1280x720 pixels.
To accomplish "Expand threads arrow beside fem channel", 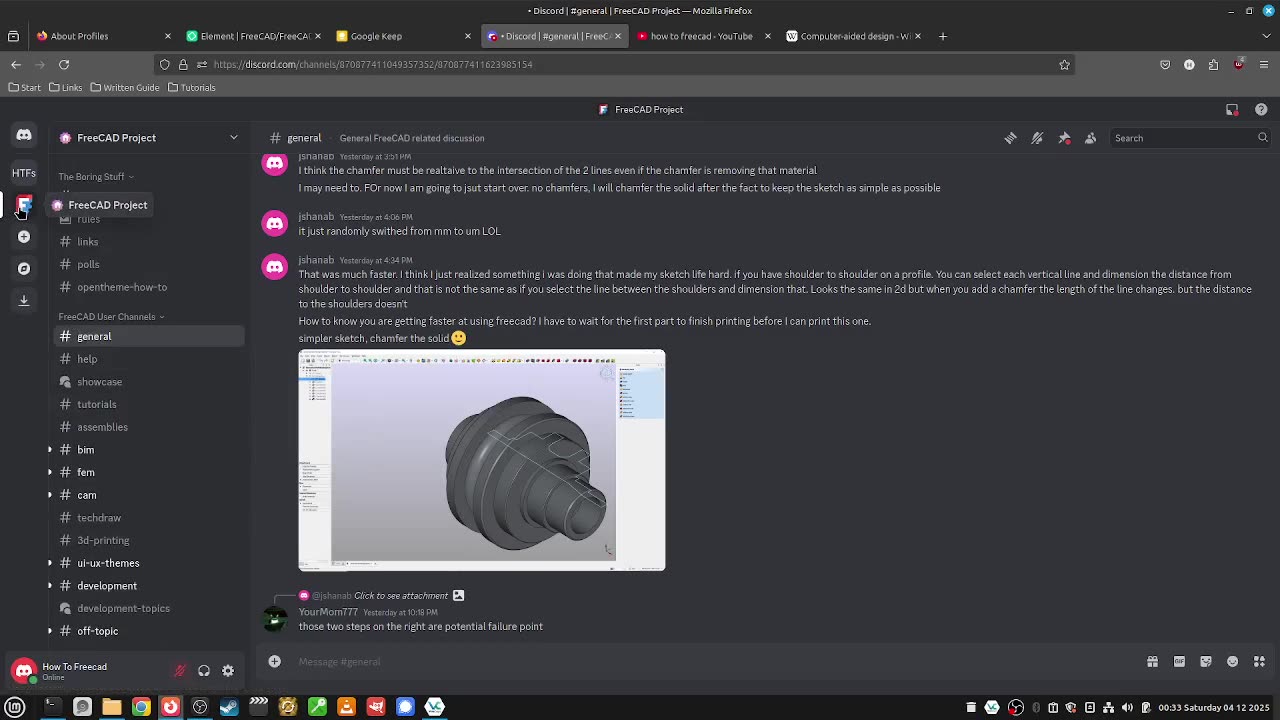I will pyautogui.click(x=50, y=472).
